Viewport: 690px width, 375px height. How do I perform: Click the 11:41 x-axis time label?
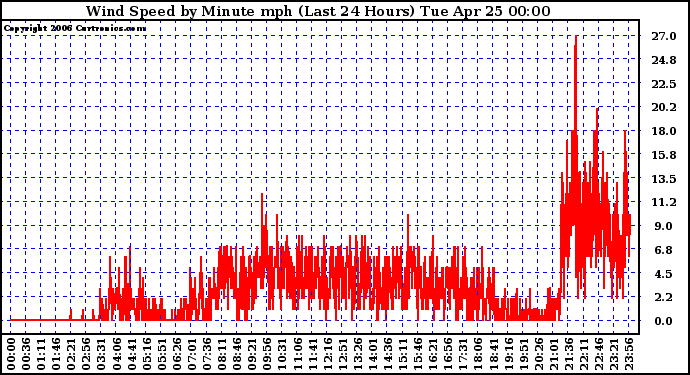tap(312, 354)
